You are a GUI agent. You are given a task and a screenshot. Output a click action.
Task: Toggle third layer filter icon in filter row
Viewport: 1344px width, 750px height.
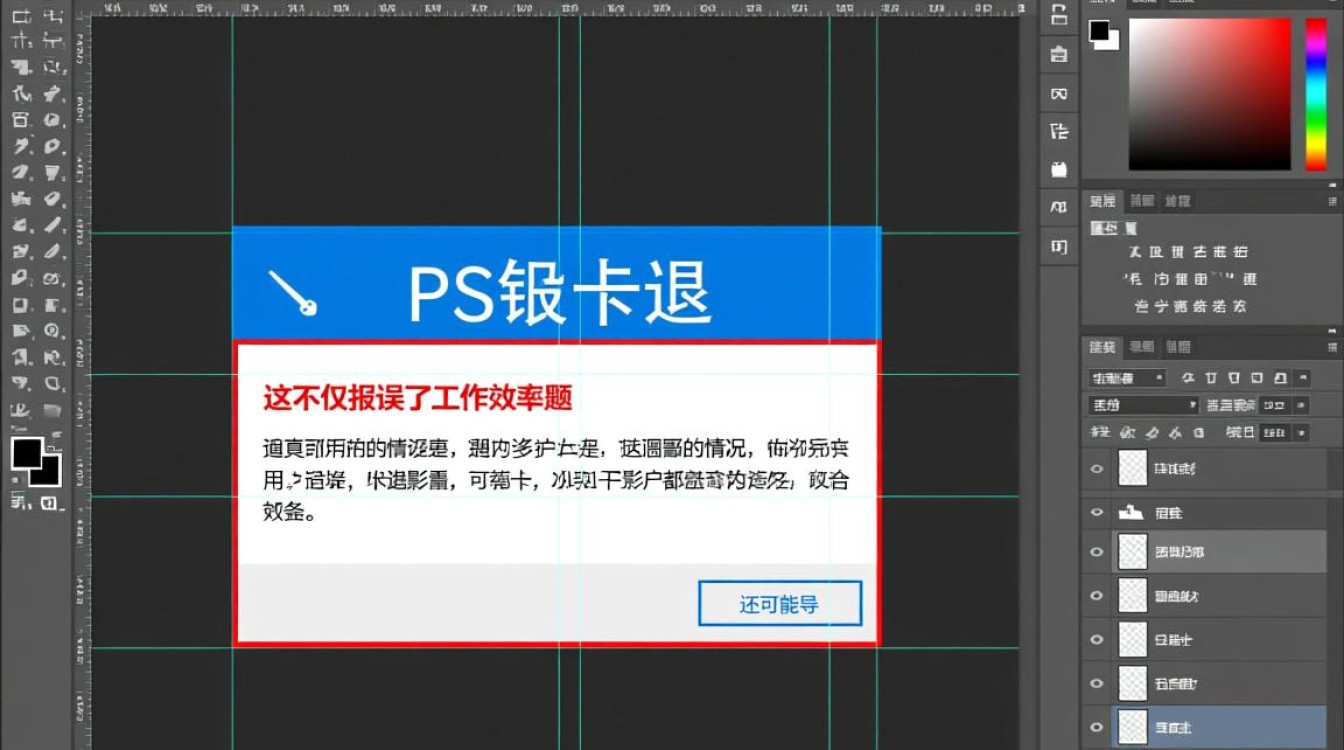click(x=1234, y=378)
